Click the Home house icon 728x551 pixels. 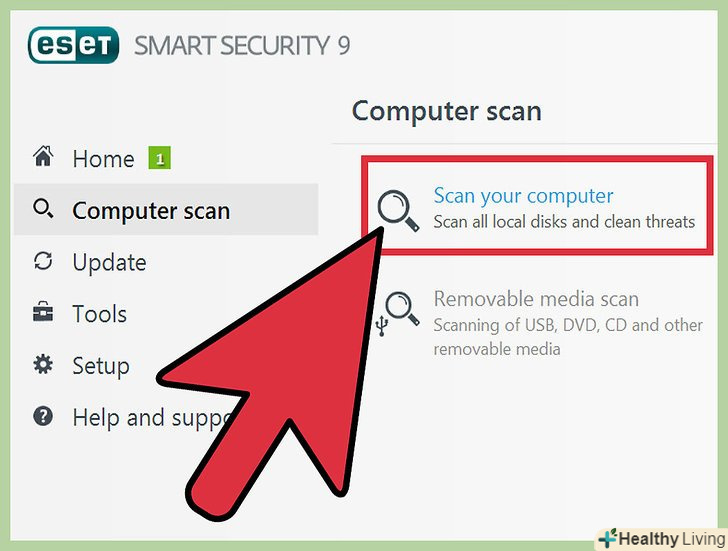pos(43,156)
